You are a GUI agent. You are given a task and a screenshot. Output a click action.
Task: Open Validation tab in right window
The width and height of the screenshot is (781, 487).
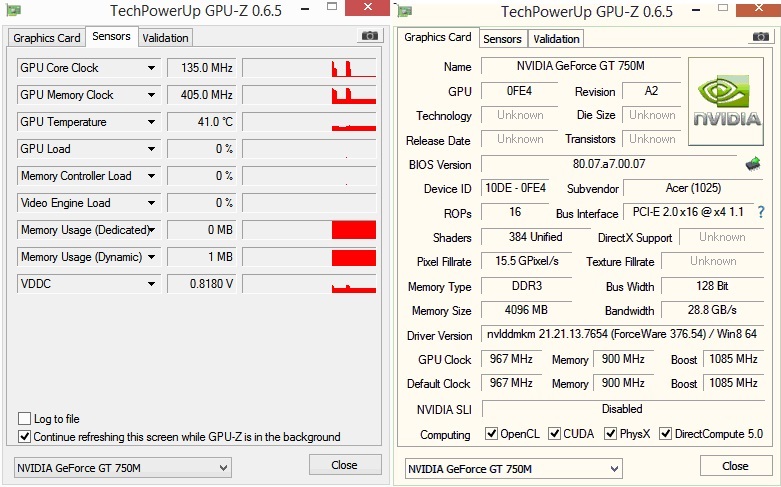pyautogui.click(x=556, y=39)
